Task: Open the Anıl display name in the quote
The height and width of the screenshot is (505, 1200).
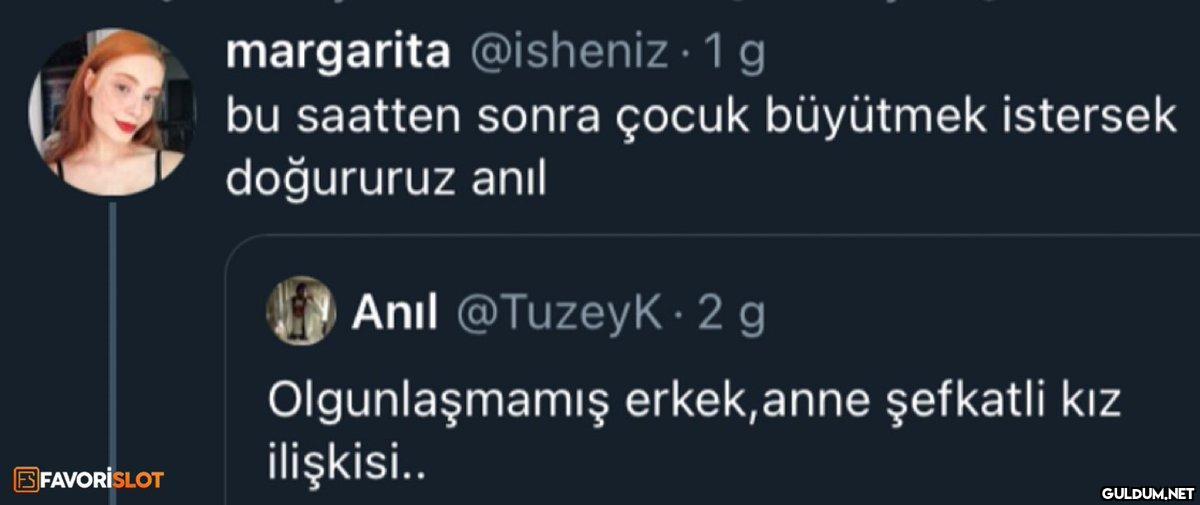Action: pos(395,315)
